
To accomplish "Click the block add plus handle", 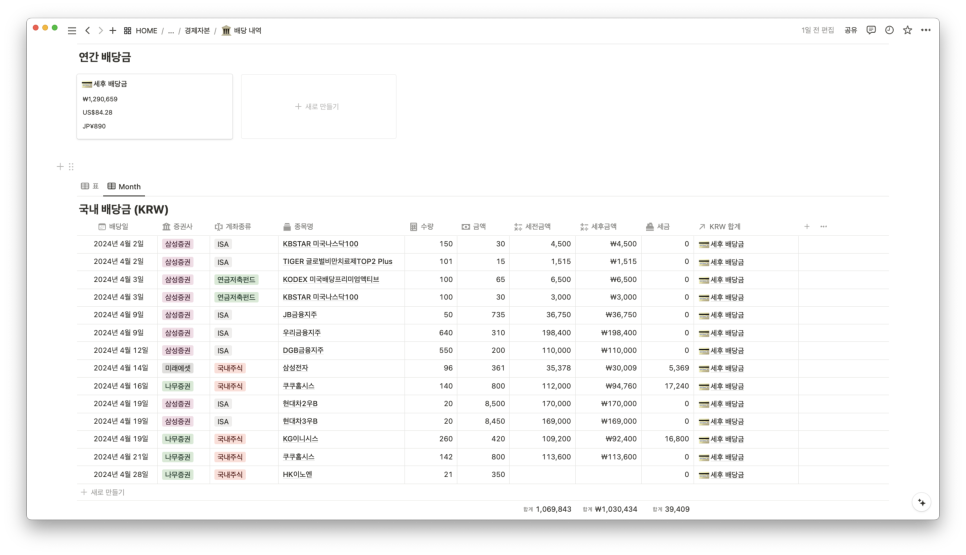I will 60,166.
